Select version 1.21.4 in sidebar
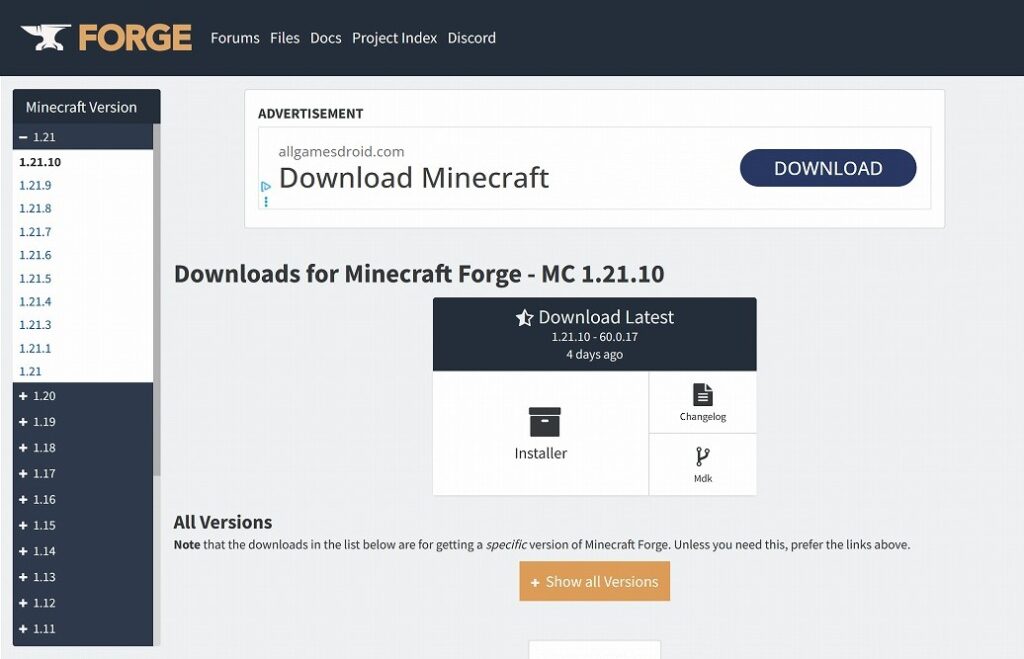1024x659 pixels. coord(35,301)
